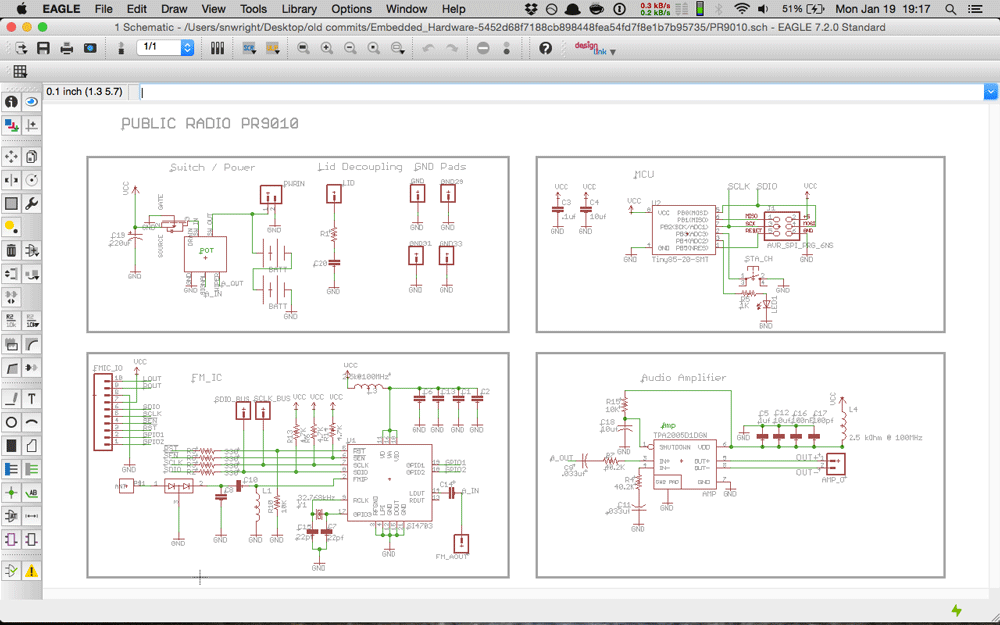This screenshot has height=625, width=1000.
Task: Select the Bus draw tool
Action: pos(11,469)
